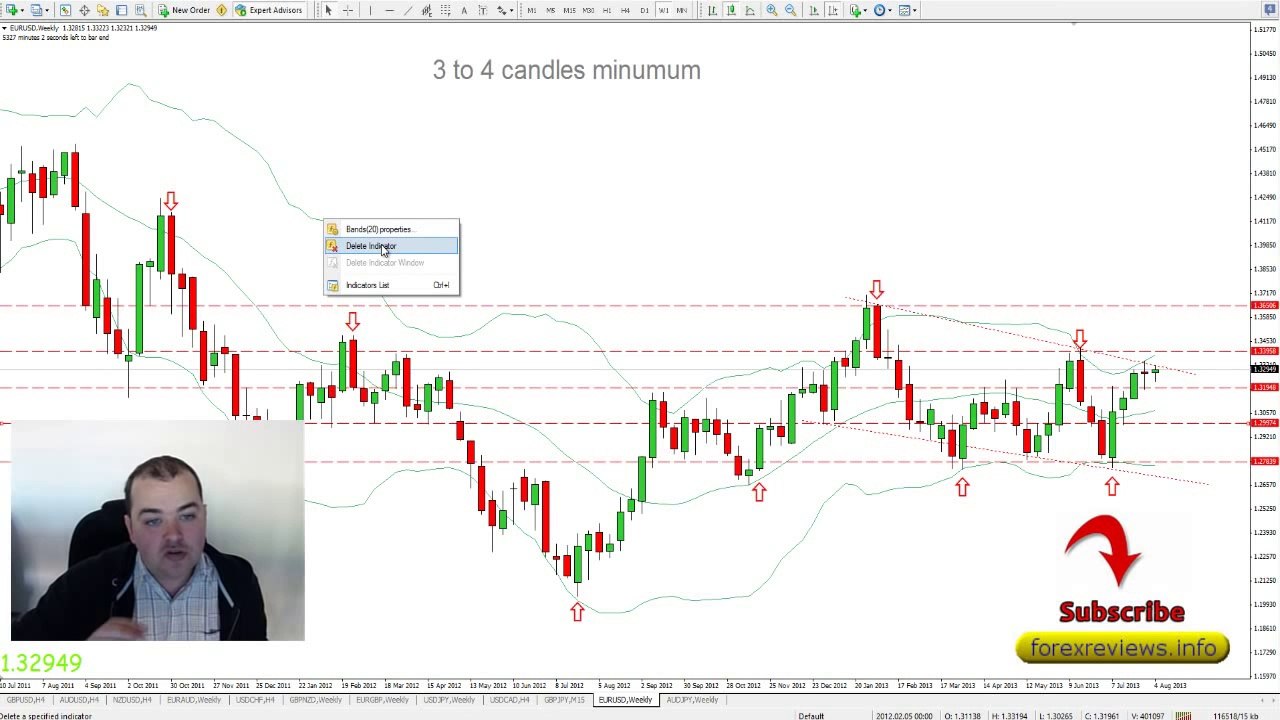
Task: Select the Crosshair tool
Action: pos(347,10)
